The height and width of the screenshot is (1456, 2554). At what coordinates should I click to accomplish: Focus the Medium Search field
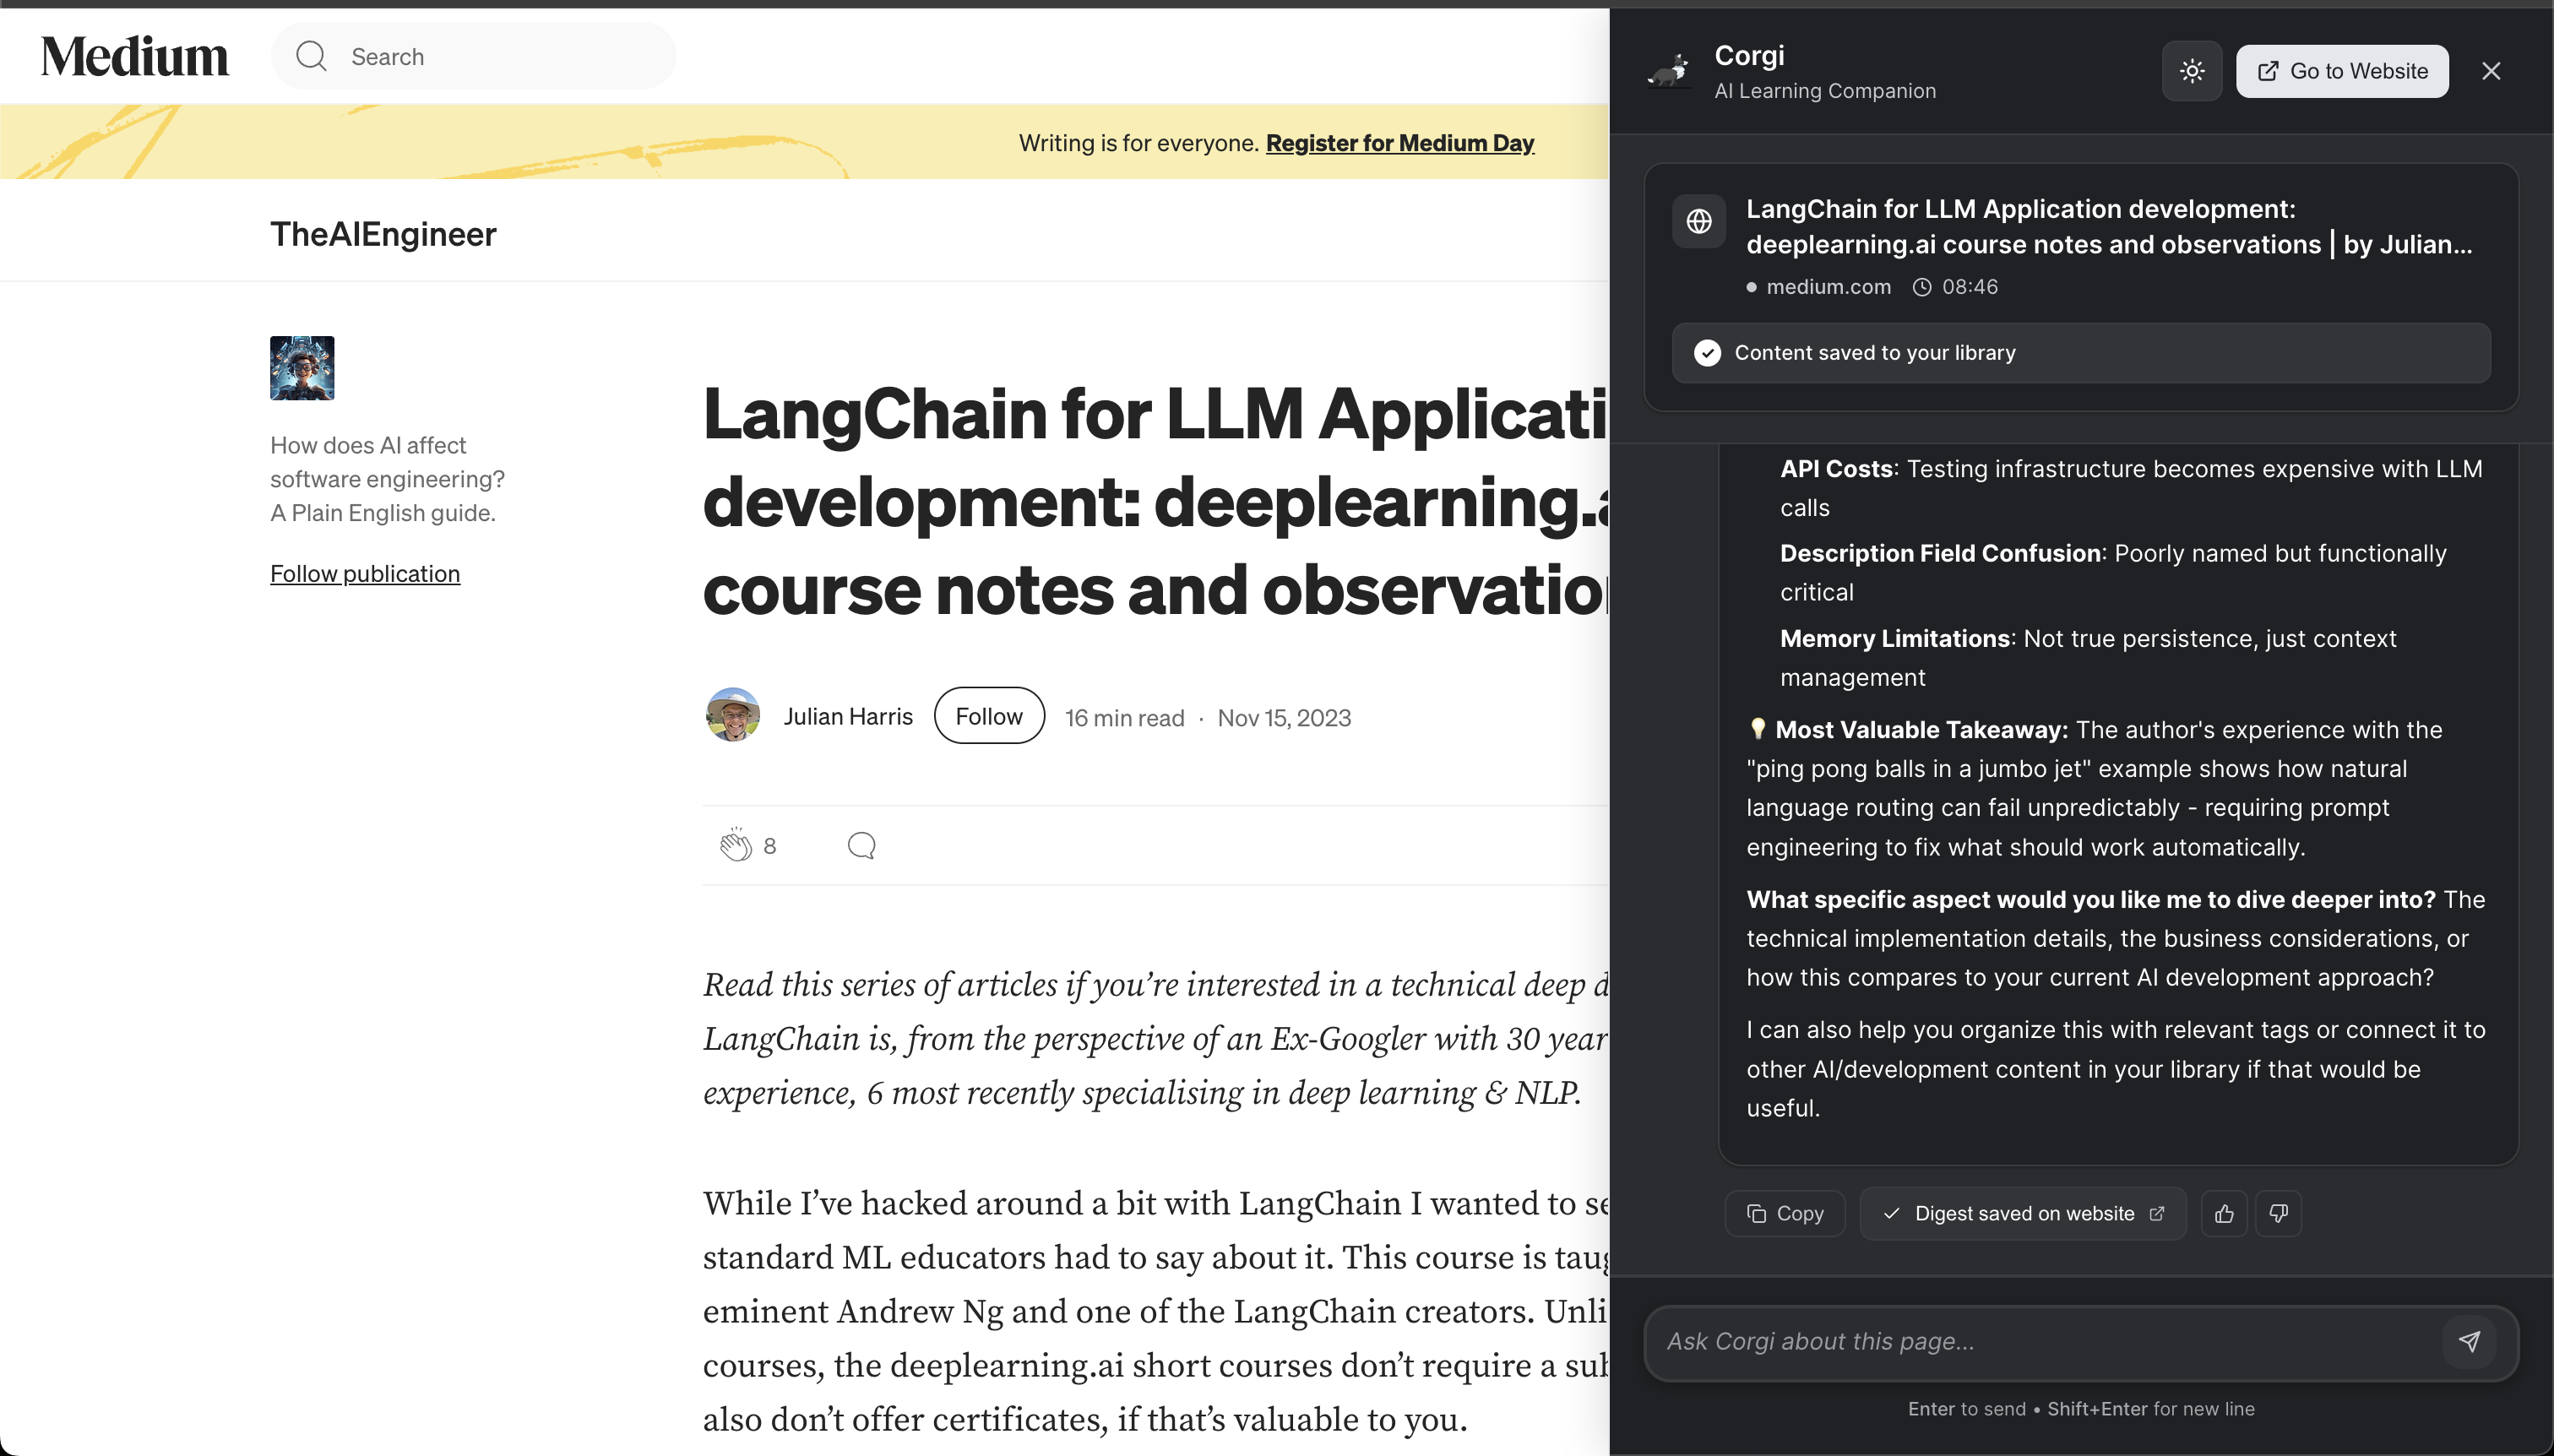(473, 56)
